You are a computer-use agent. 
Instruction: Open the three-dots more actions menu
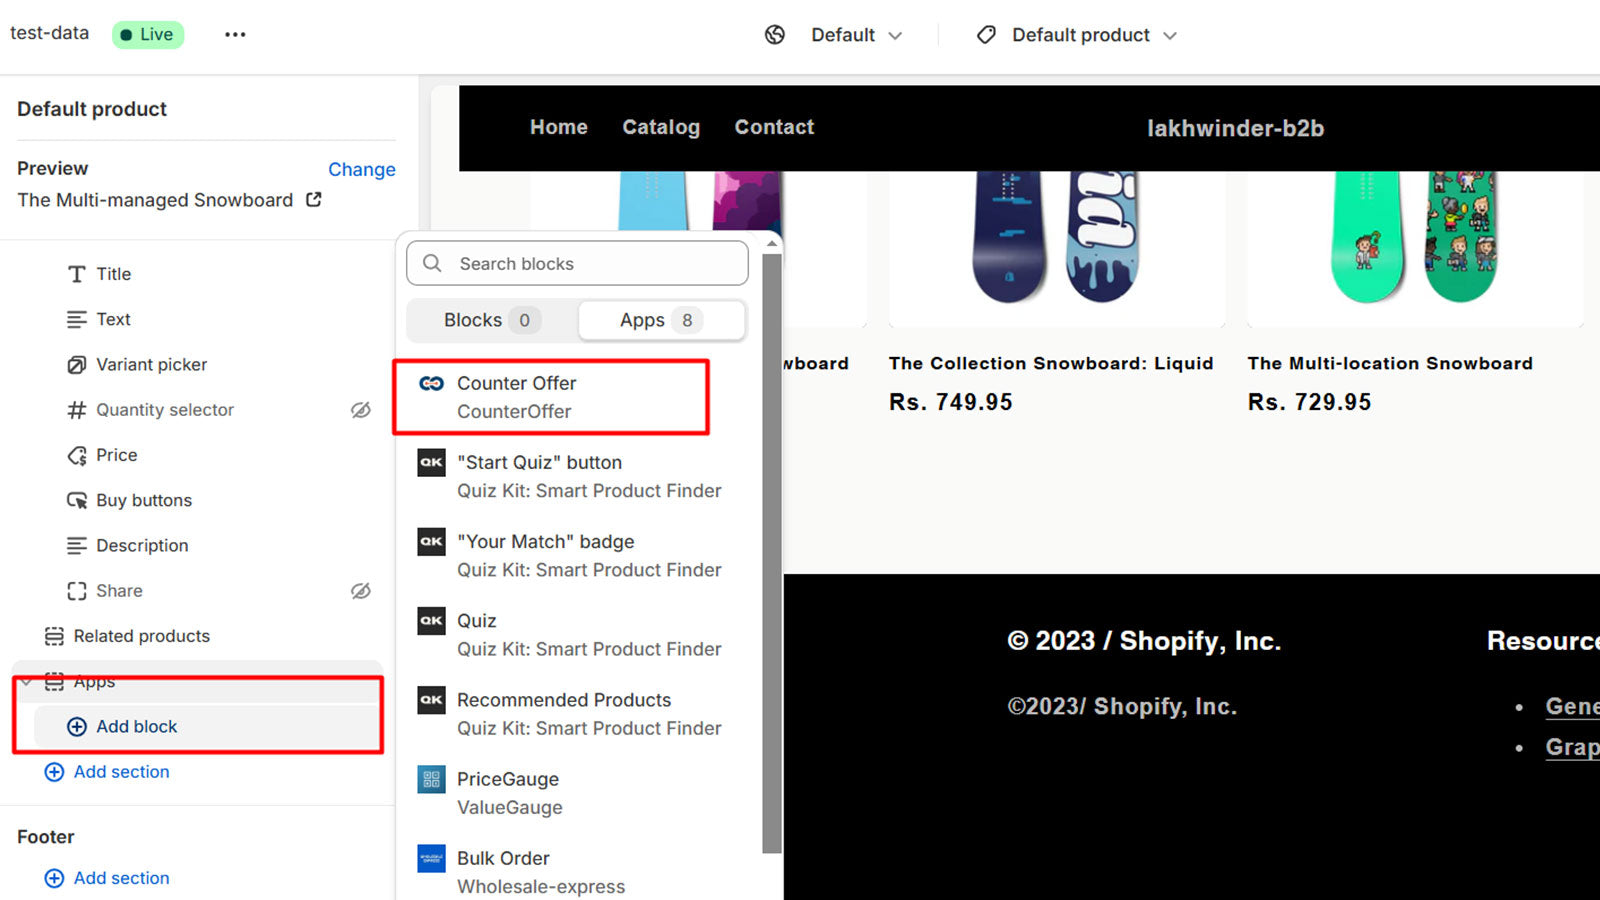coord(235,34)
